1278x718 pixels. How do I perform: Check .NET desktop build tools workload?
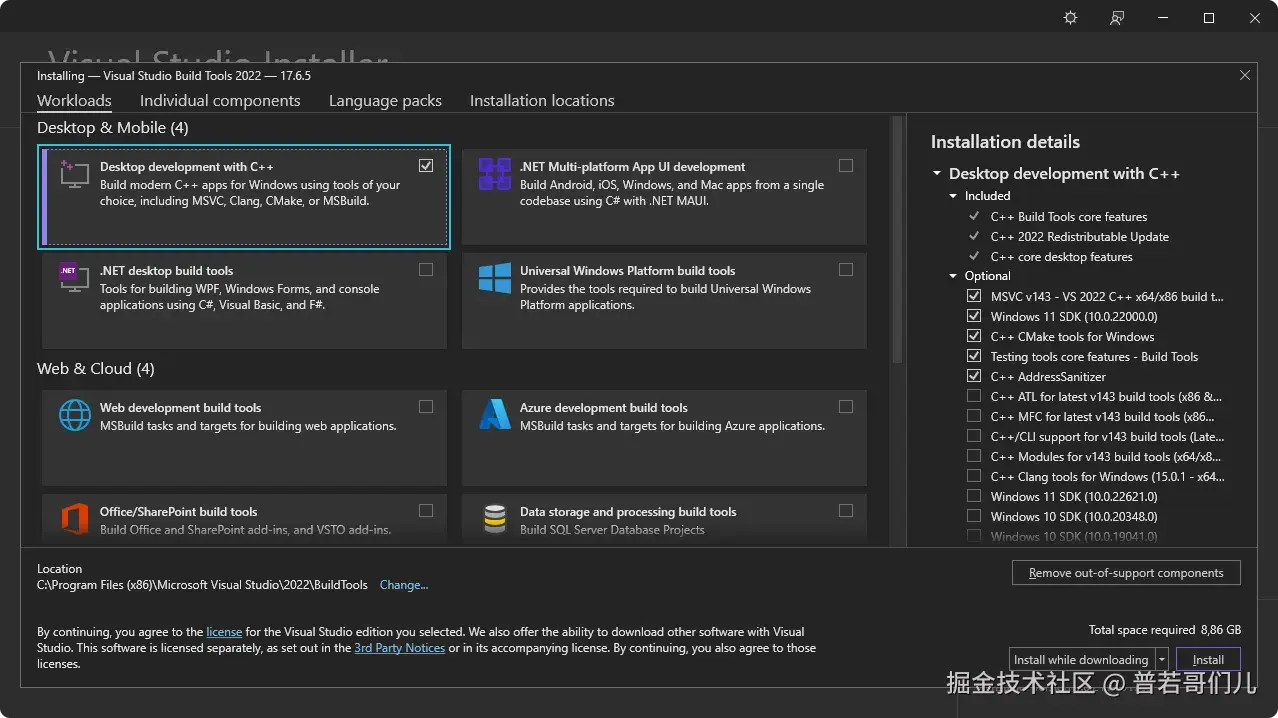pyautogui.click(x=426, y=270)
